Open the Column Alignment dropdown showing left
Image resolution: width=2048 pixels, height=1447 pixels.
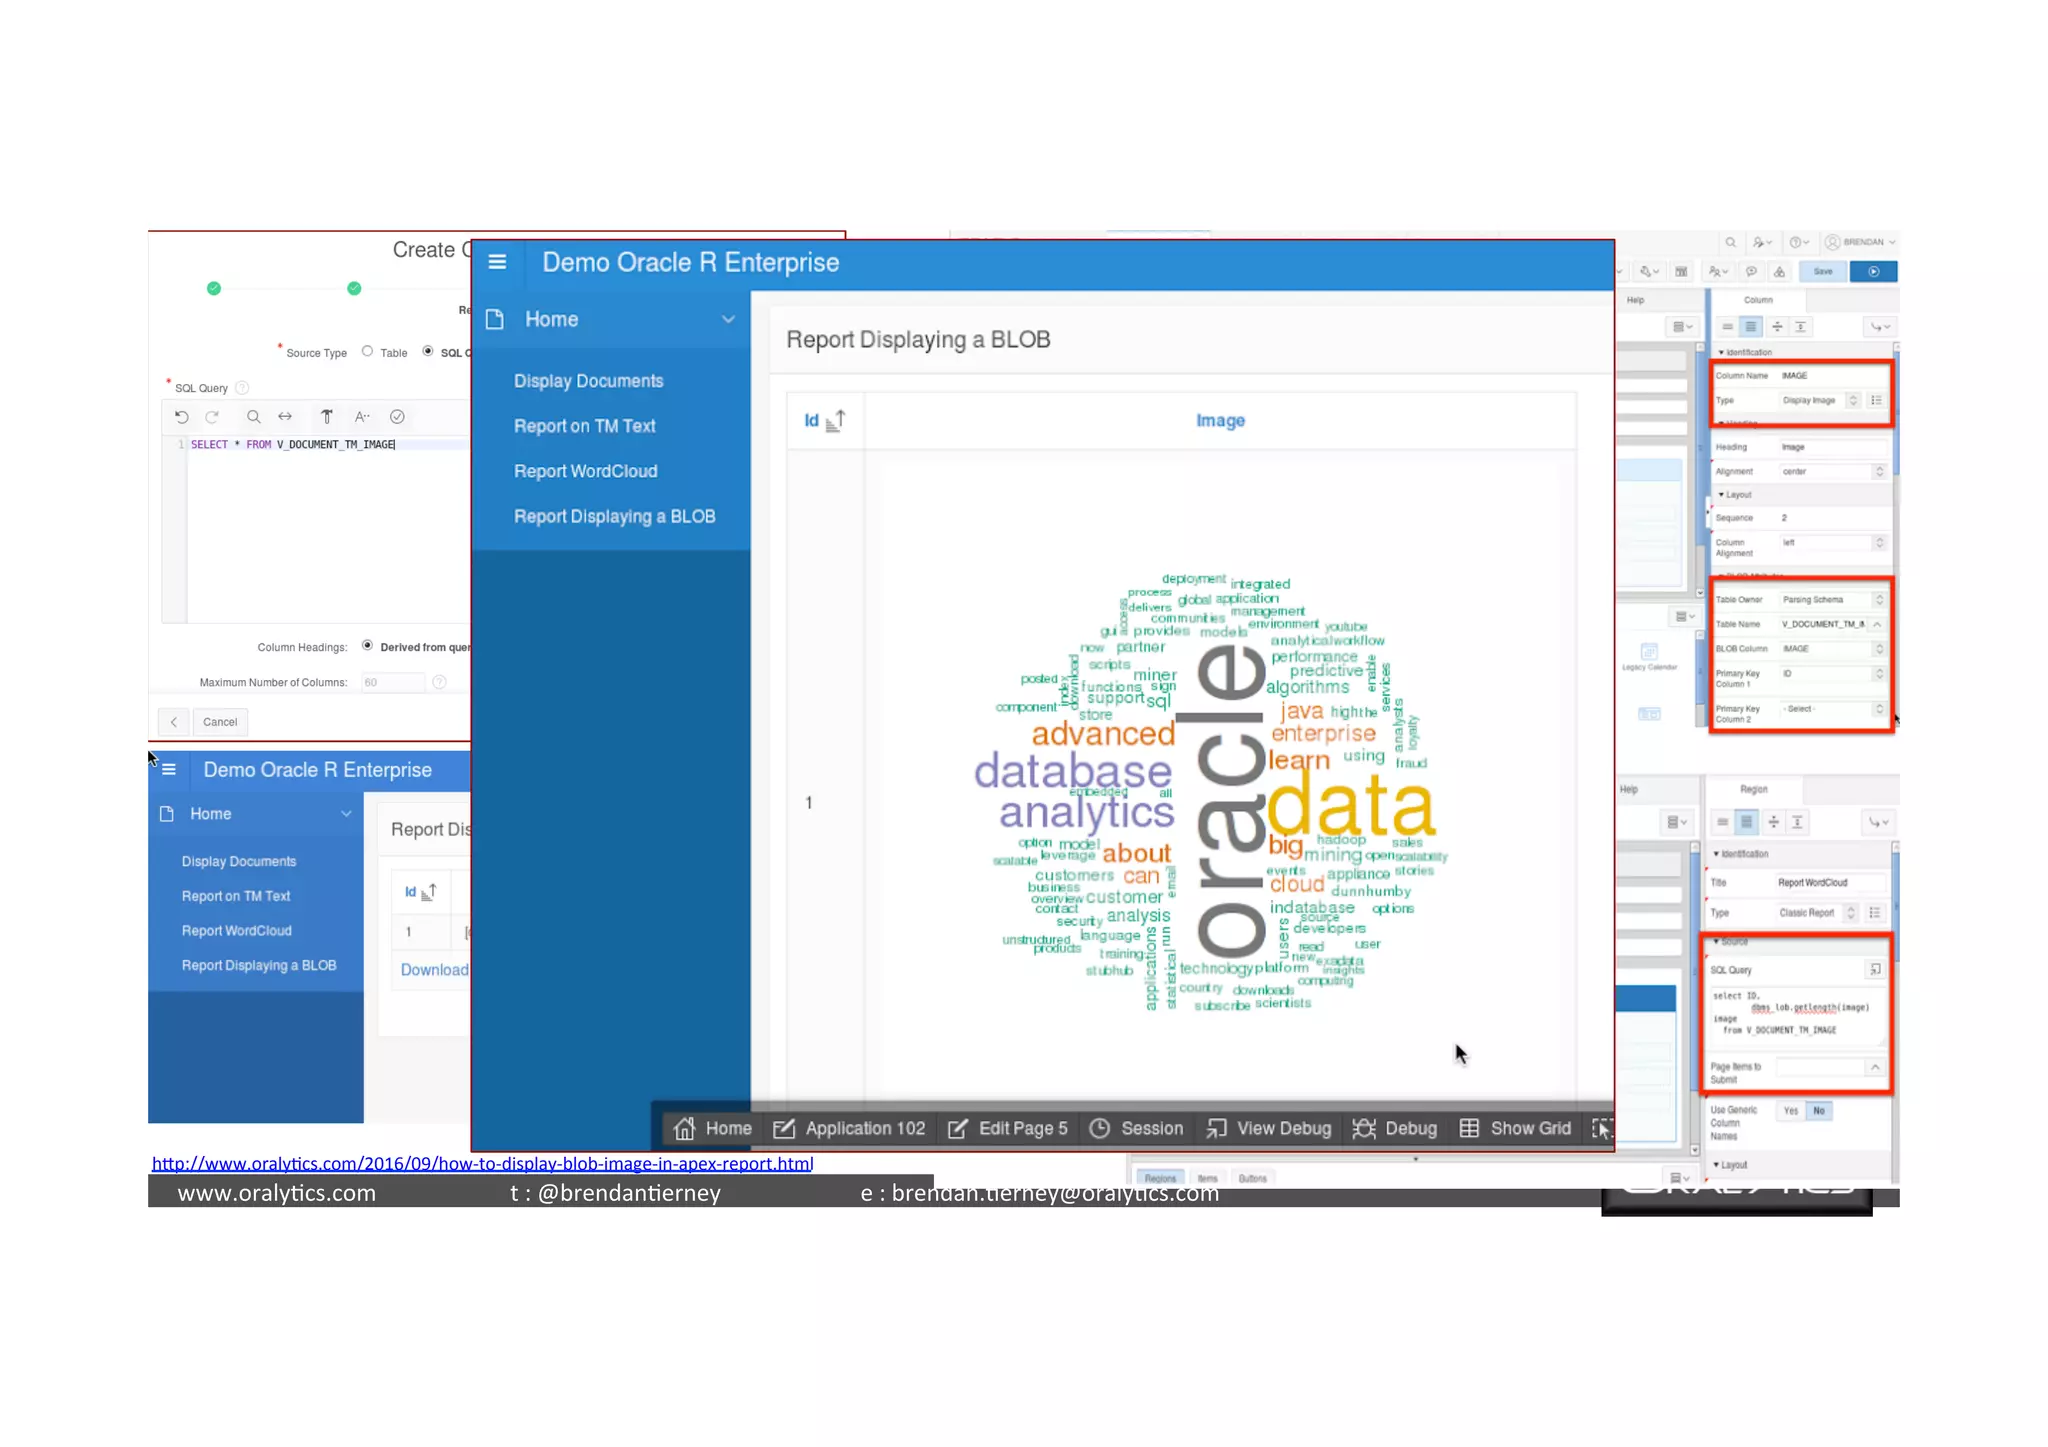(x=1832, y=543)
